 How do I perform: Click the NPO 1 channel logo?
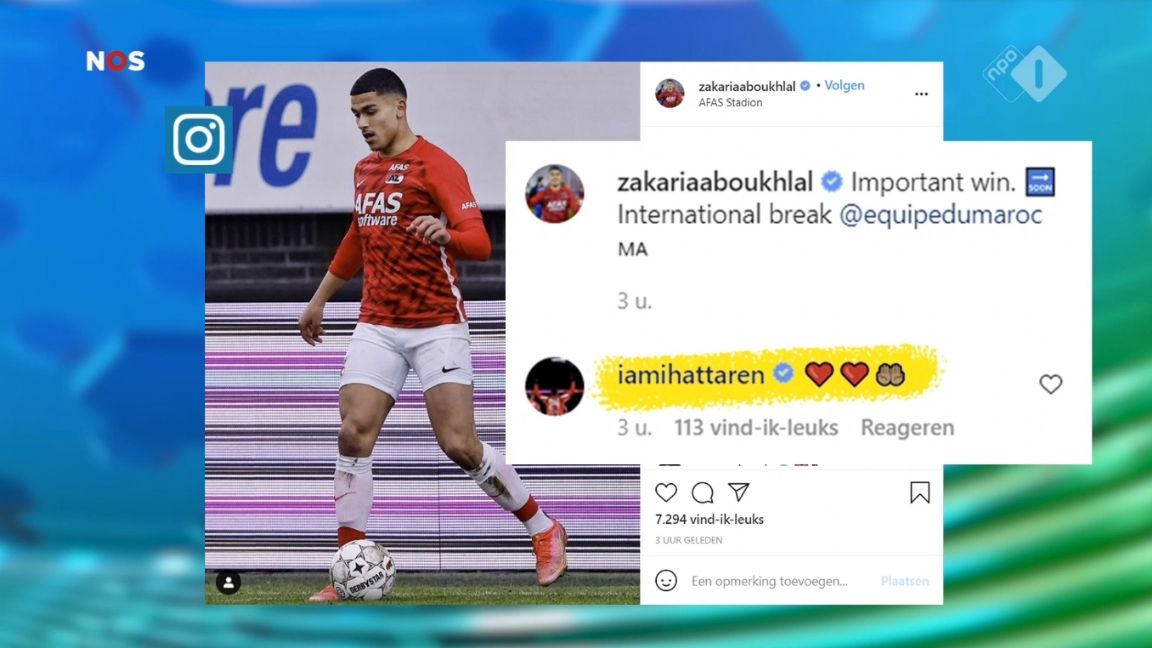click(1025, 73)
